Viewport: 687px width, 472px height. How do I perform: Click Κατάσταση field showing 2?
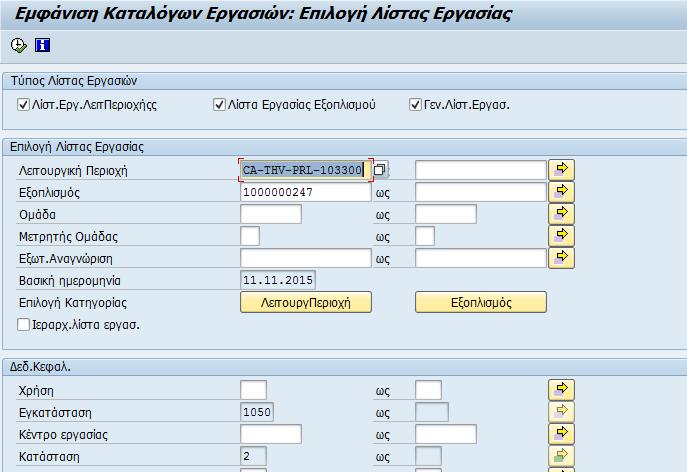tap(253, 456)
